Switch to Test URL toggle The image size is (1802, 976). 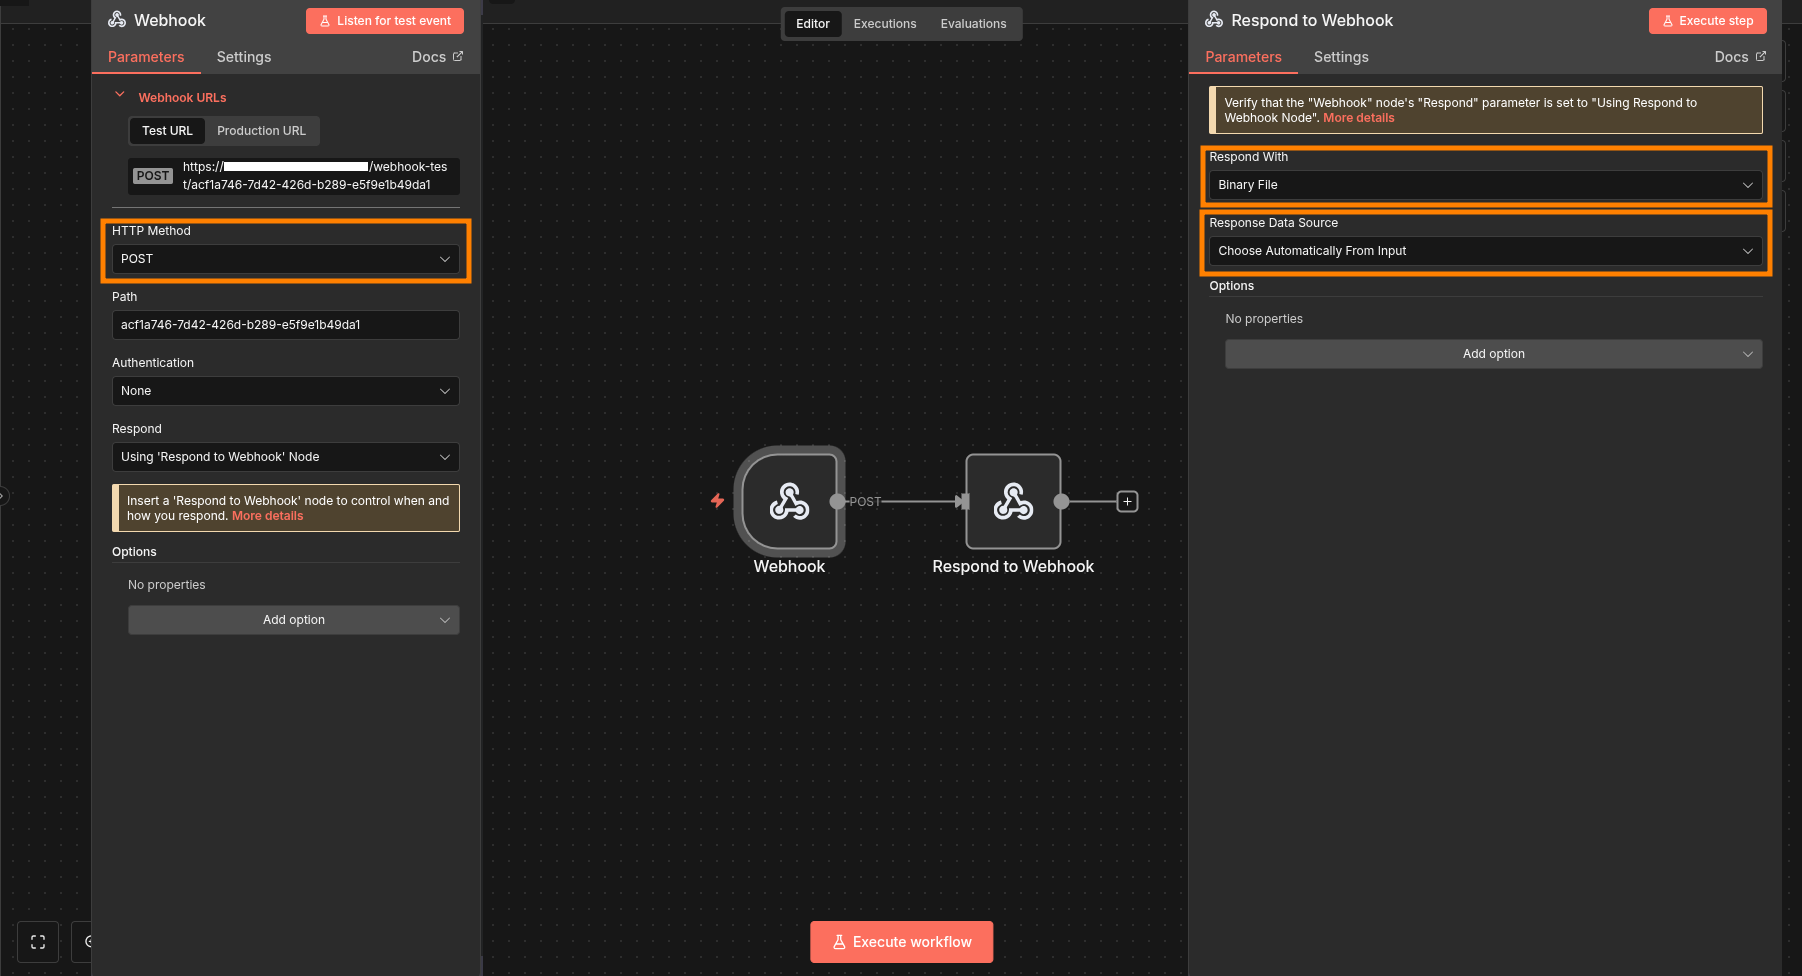167,131
